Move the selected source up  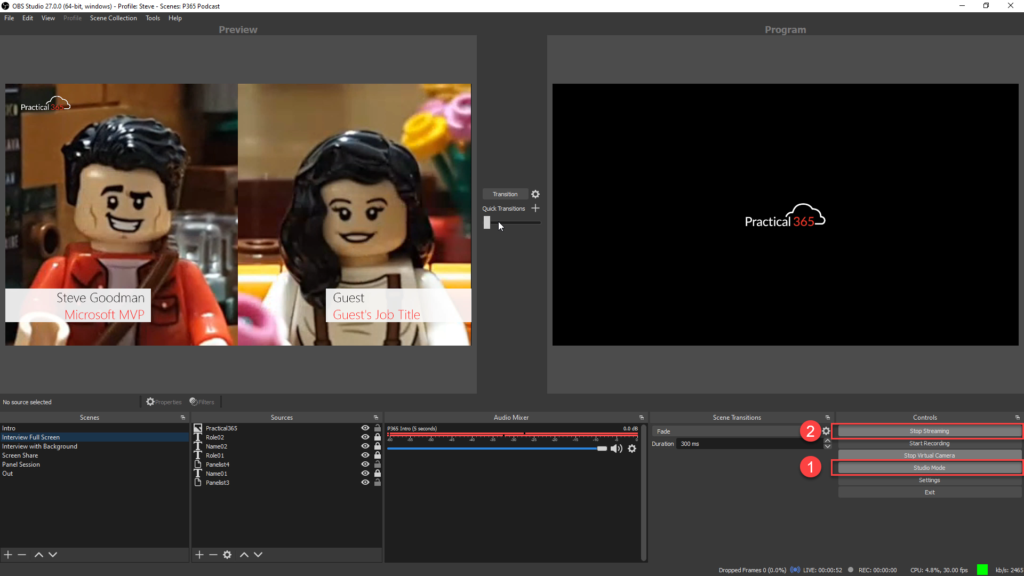244,554
